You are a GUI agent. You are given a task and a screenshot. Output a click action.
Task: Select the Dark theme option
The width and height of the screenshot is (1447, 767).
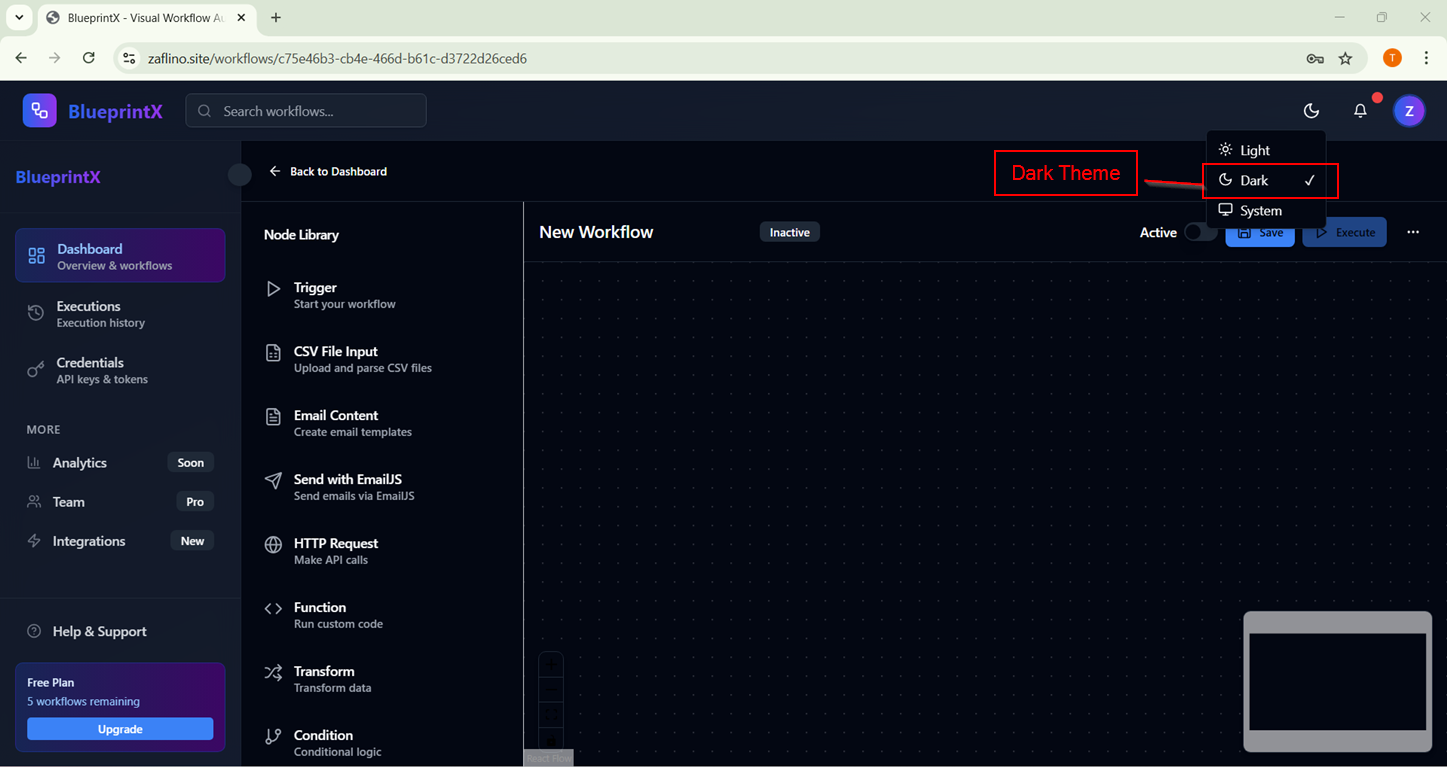(1266, 180)
